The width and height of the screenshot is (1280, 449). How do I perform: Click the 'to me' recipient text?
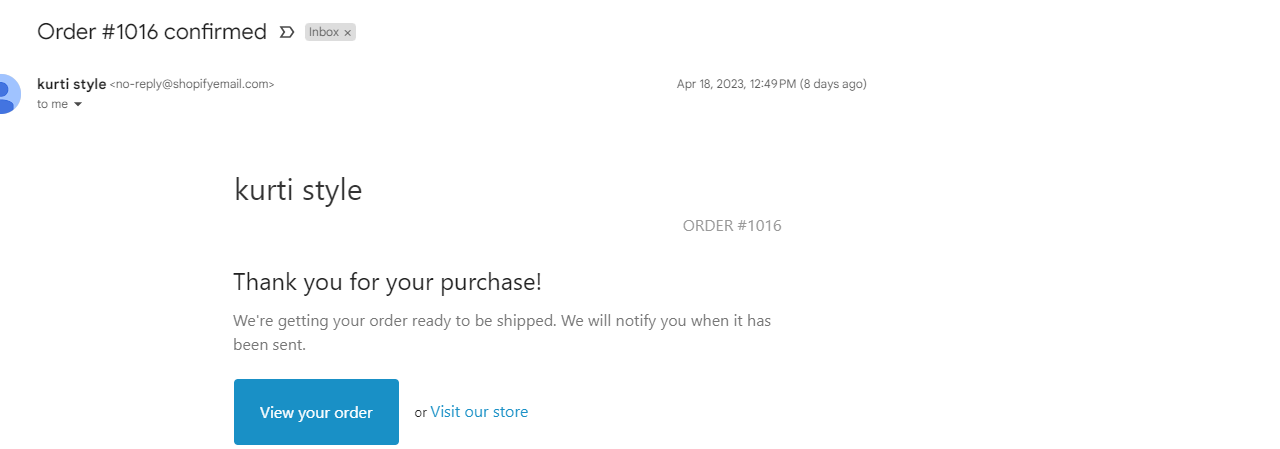(x=52, y=104)
